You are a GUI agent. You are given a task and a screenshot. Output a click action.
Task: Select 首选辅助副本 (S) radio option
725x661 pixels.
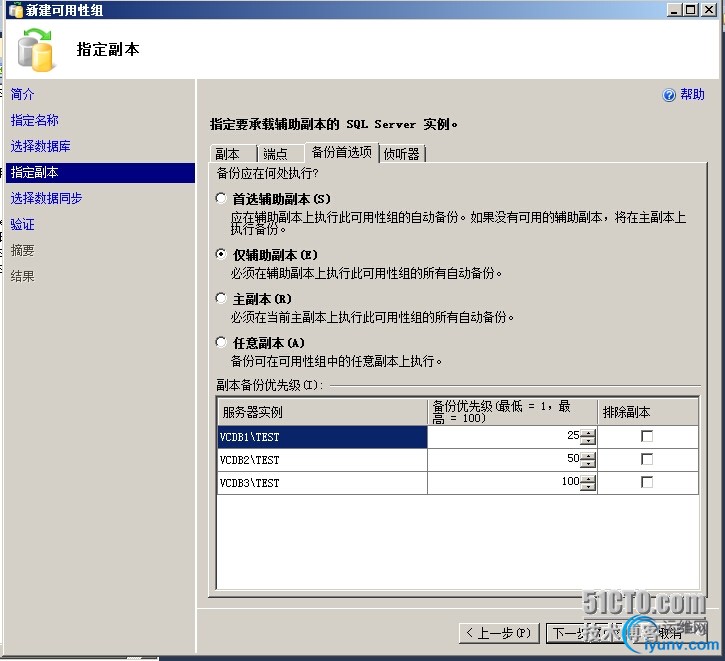coord(221,199)
